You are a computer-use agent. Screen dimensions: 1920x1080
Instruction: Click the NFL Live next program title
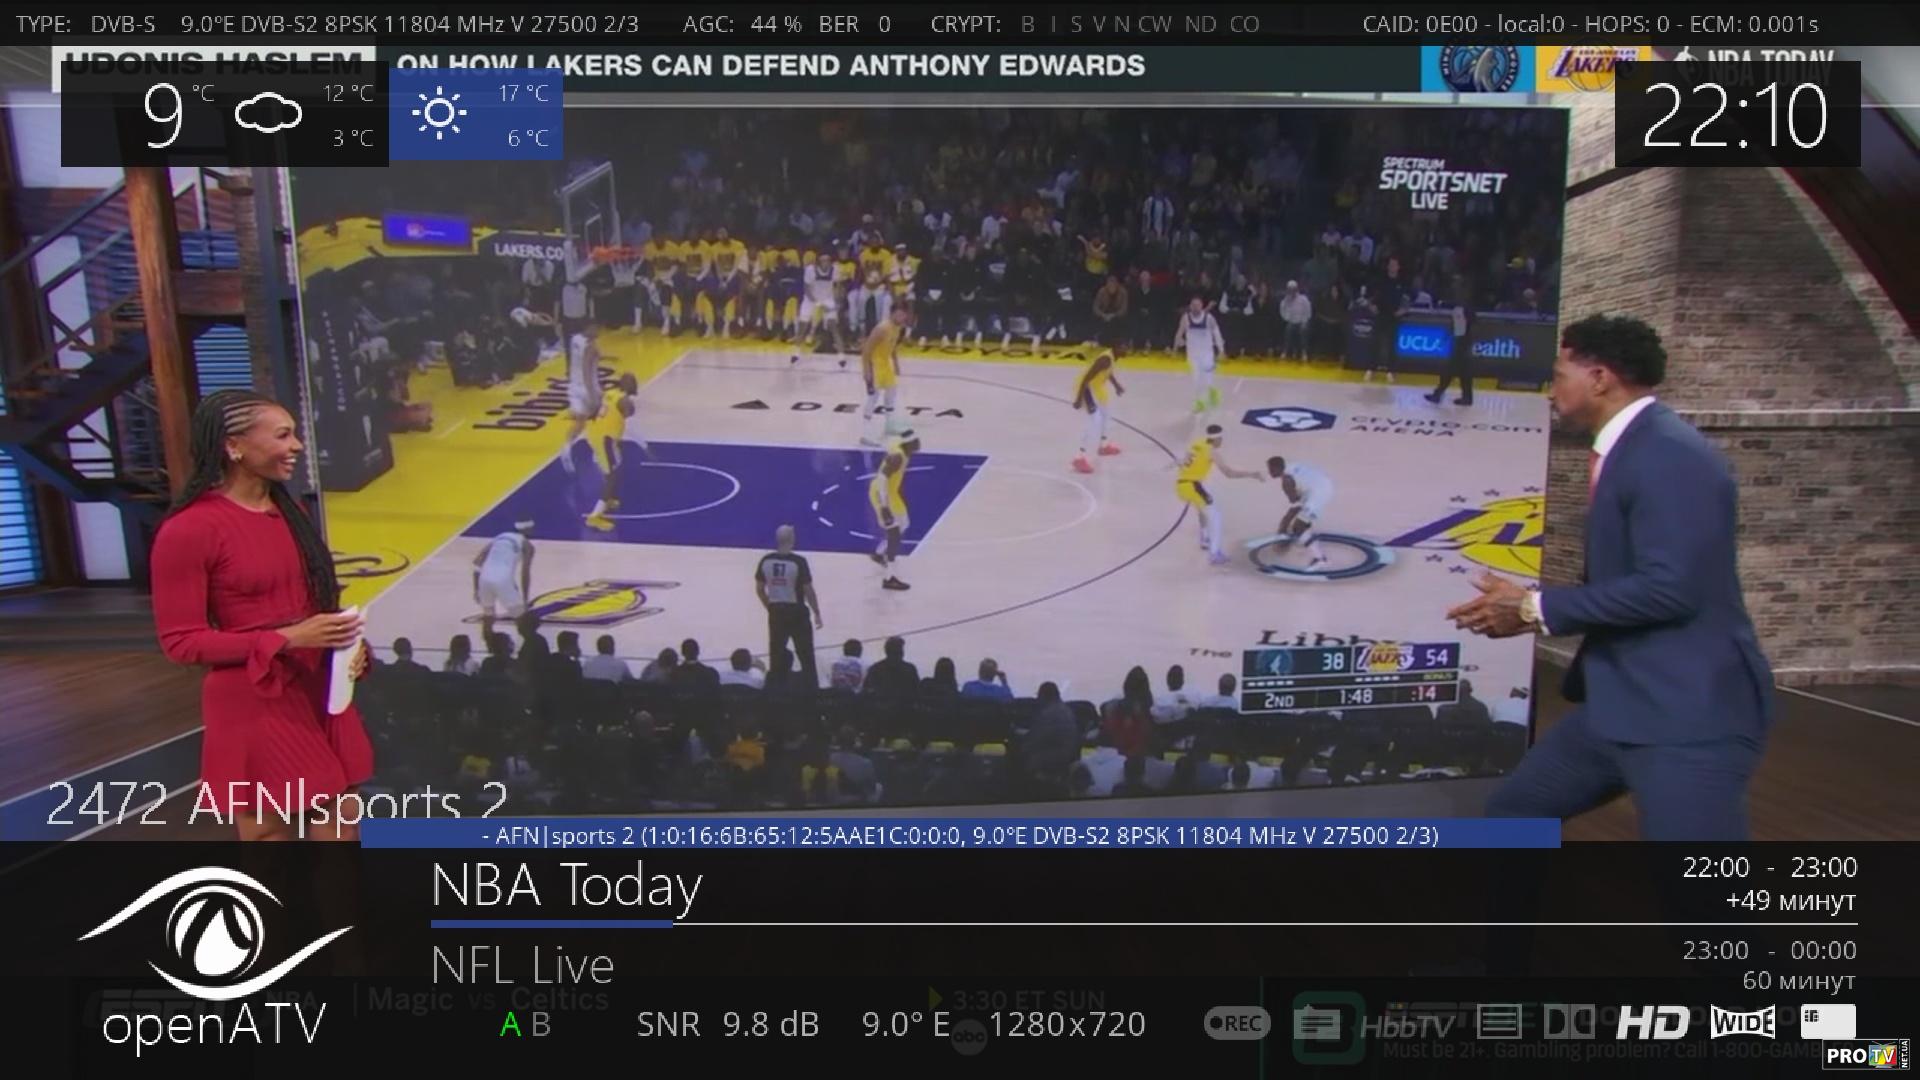pyautogui.click(x=522, y=966)
